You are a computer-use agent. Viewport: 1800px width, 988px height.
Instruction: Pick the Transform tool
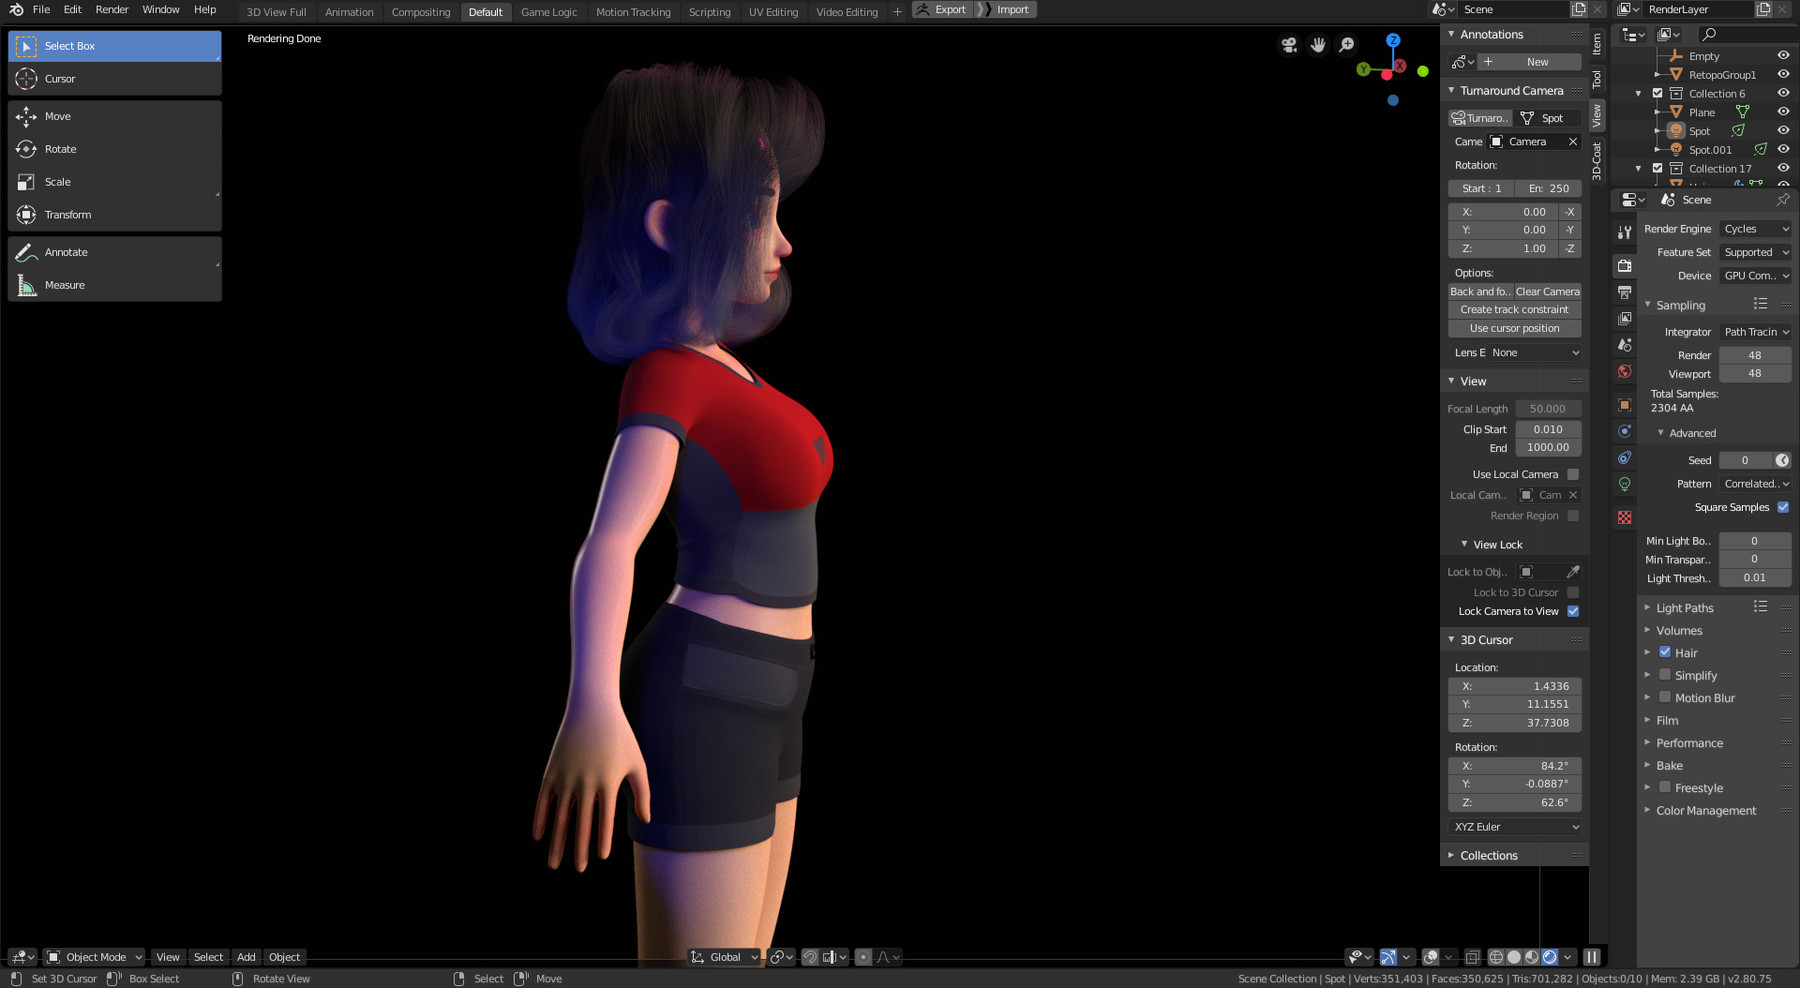[x=114, y=215]
